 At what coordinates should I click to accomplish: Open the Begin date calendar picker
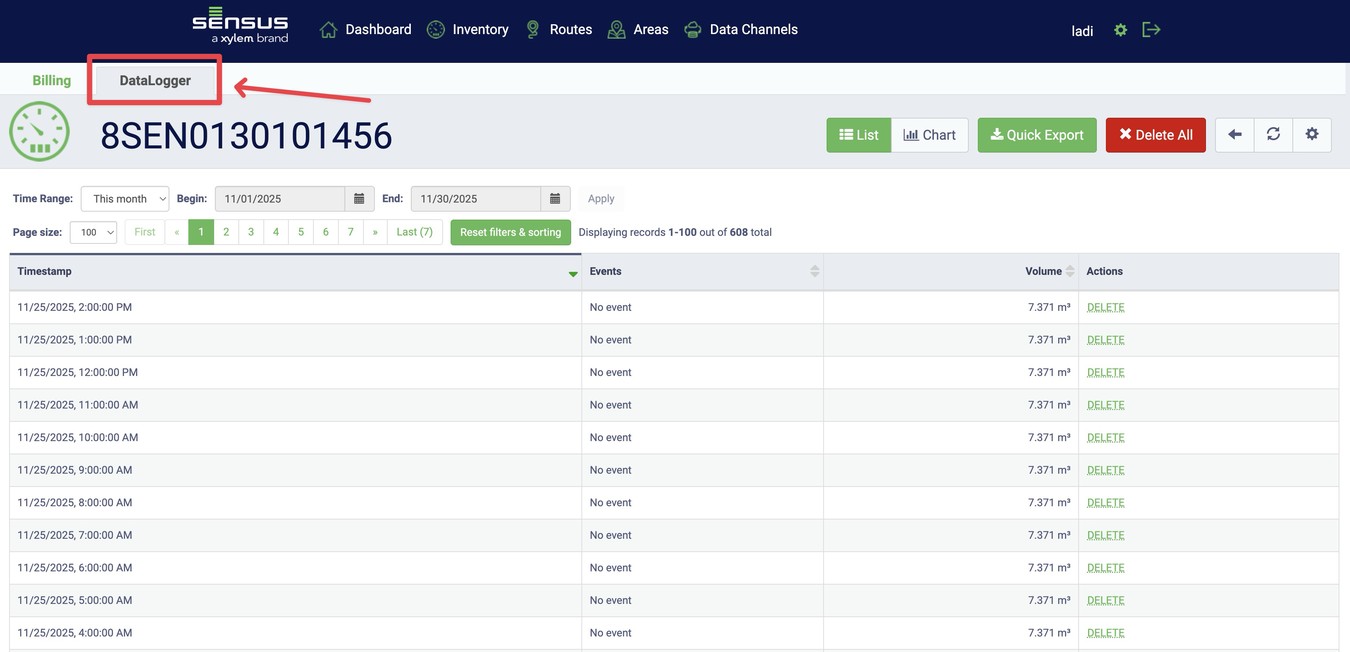click(359, 199)
